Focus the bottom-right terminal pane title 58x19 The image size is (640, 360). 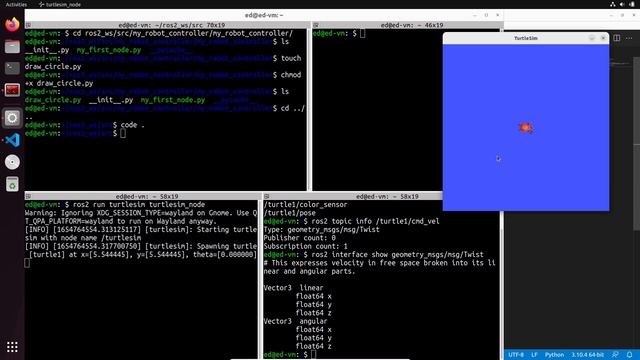point(387,196)
